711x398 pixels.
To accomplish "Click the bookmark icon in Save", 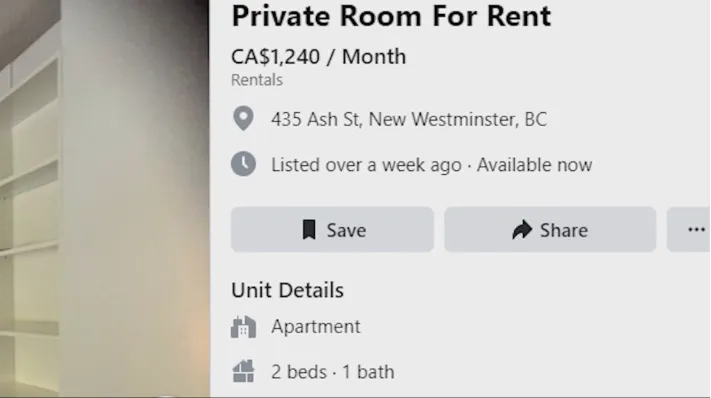I will coord(309,230).
